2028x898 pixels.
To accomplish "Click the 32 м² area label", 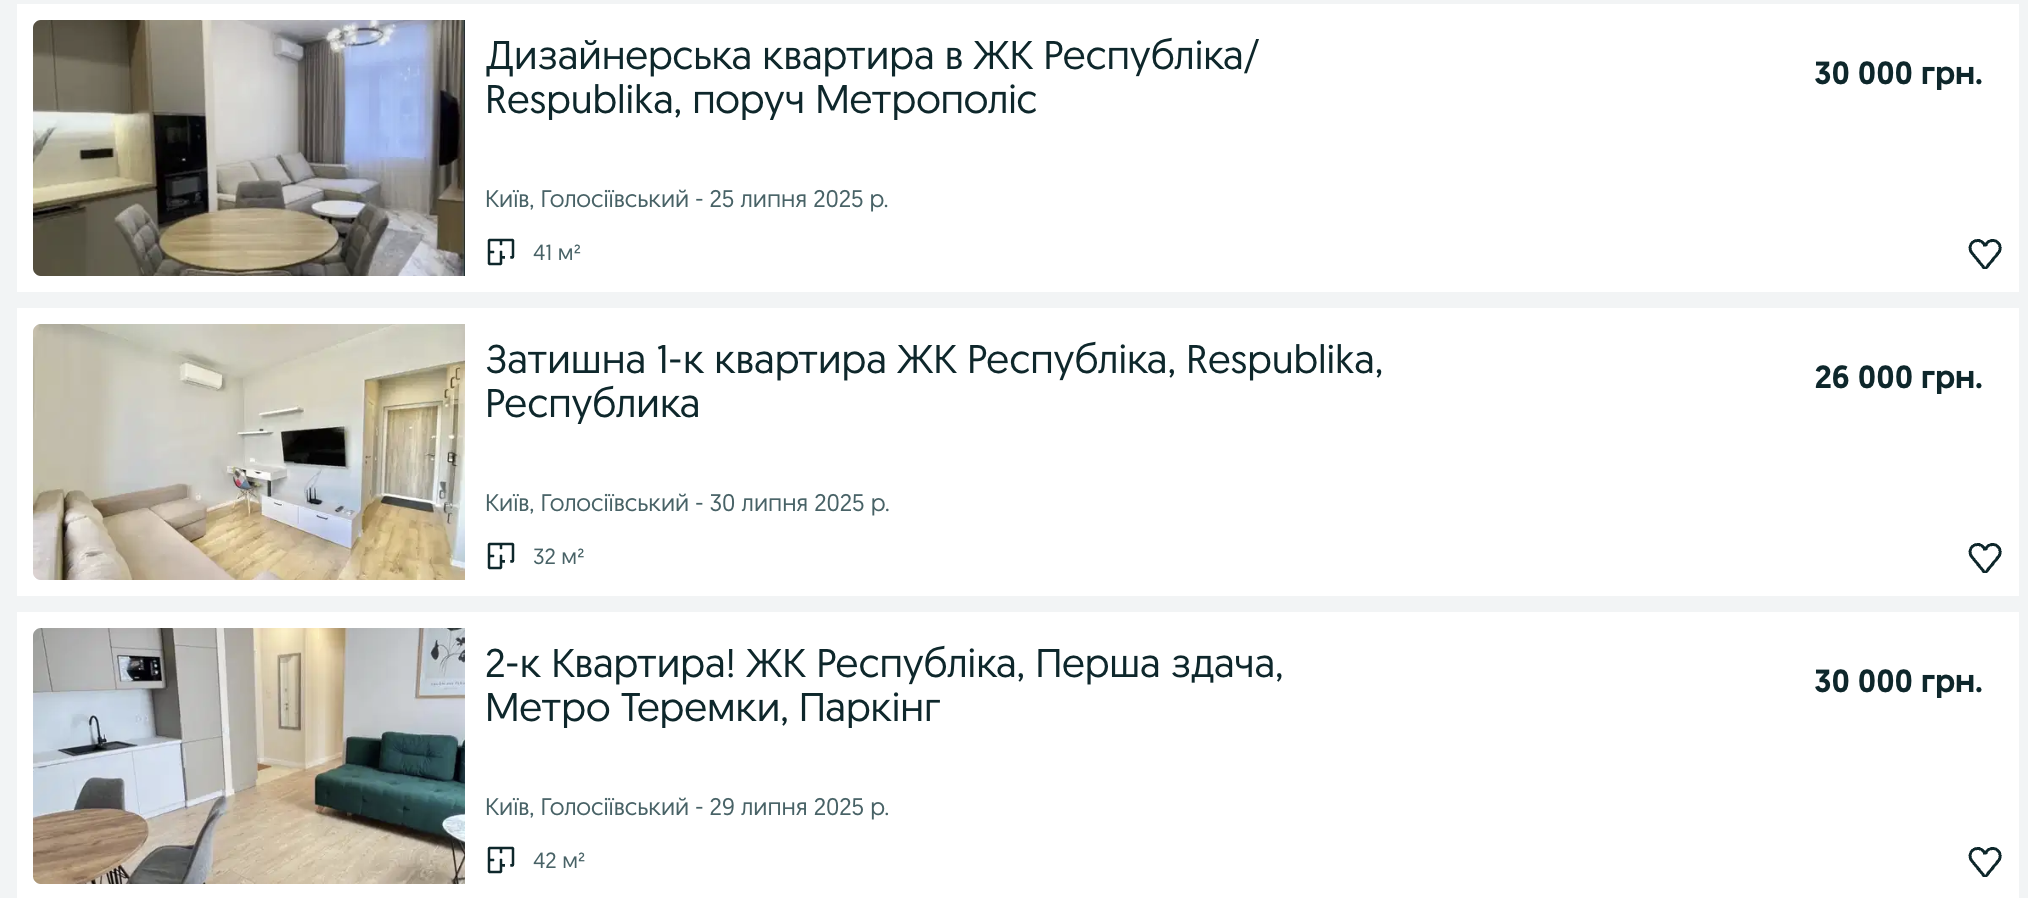I will 558,557.
